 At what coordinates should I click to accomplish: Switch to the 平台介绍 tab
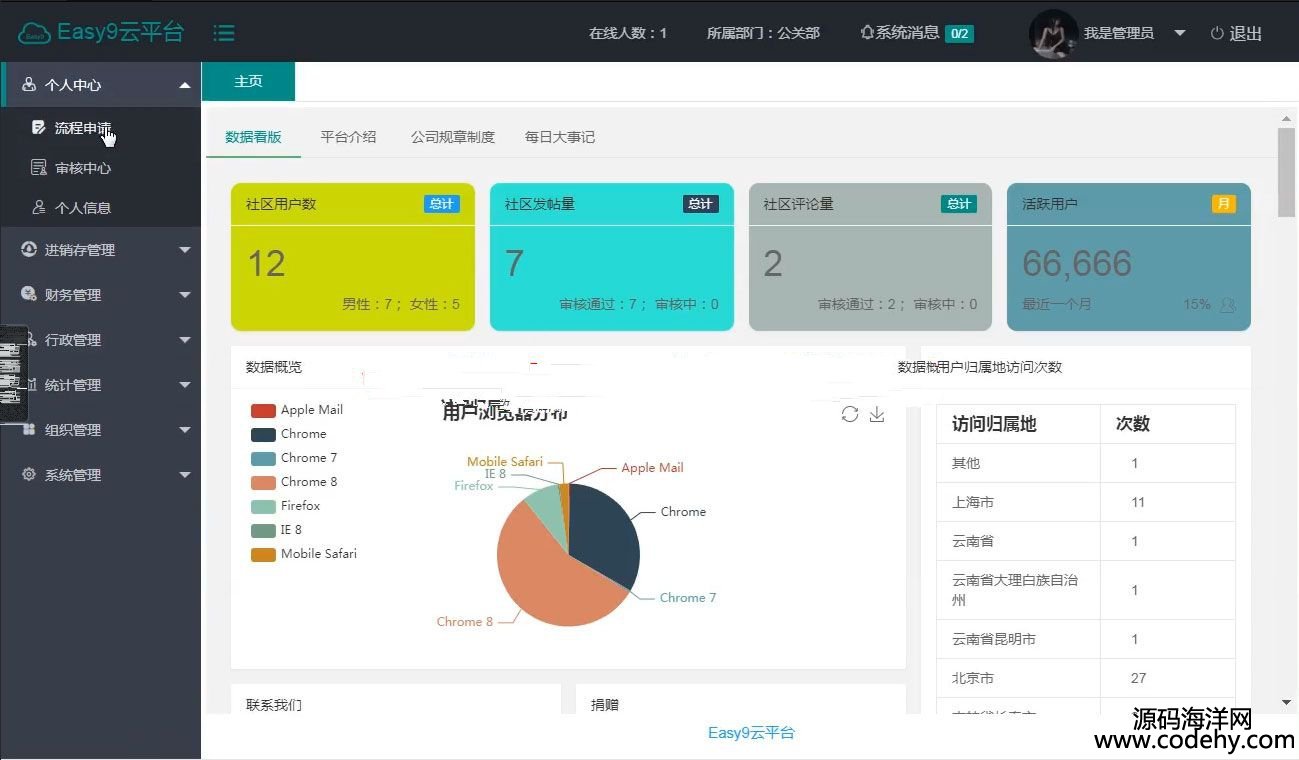(348, 137)
